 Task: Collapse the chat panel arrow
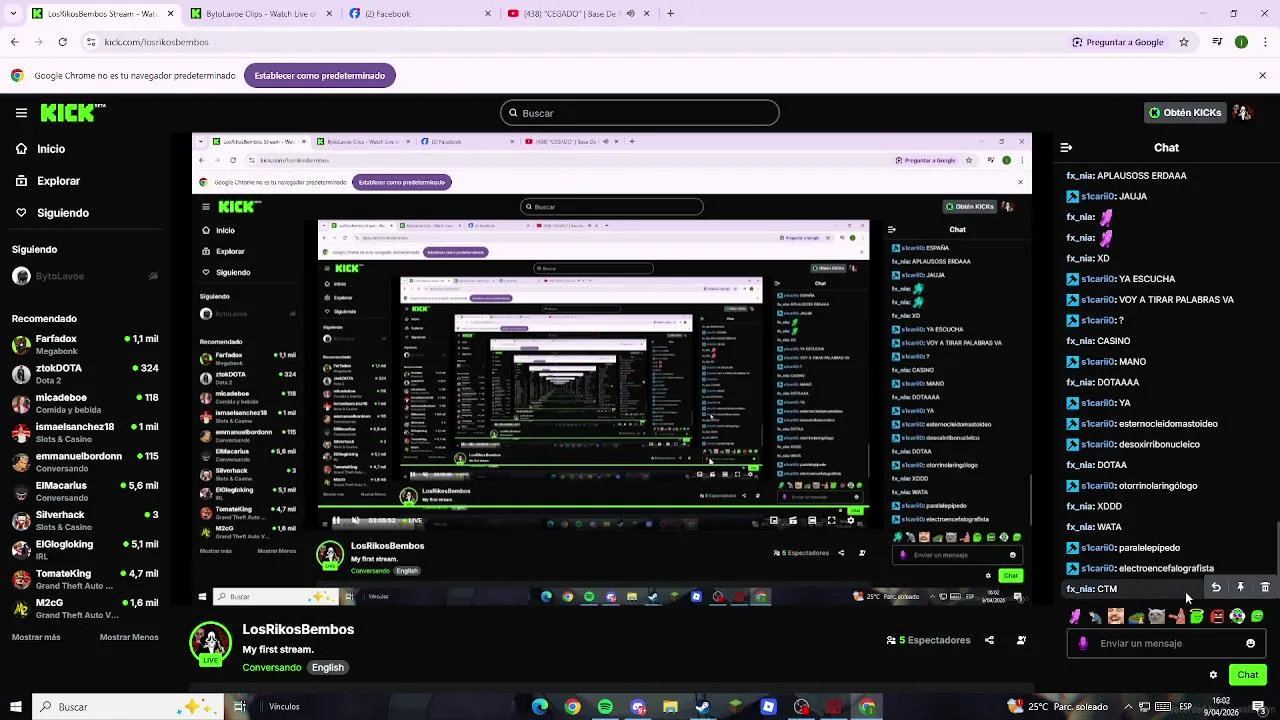tap(1066, 147)
